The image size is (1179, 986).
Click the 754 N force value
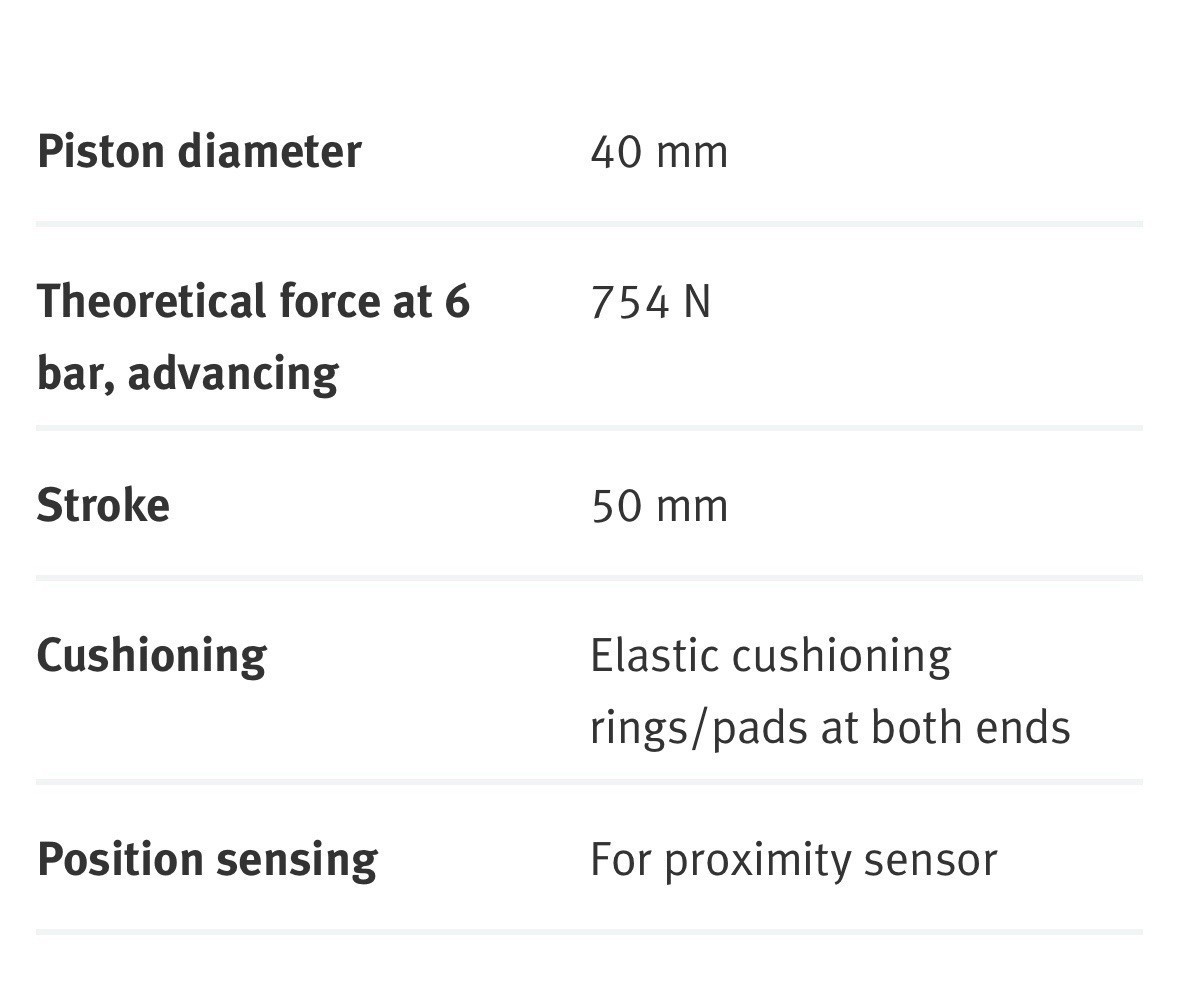click(650, 302)
